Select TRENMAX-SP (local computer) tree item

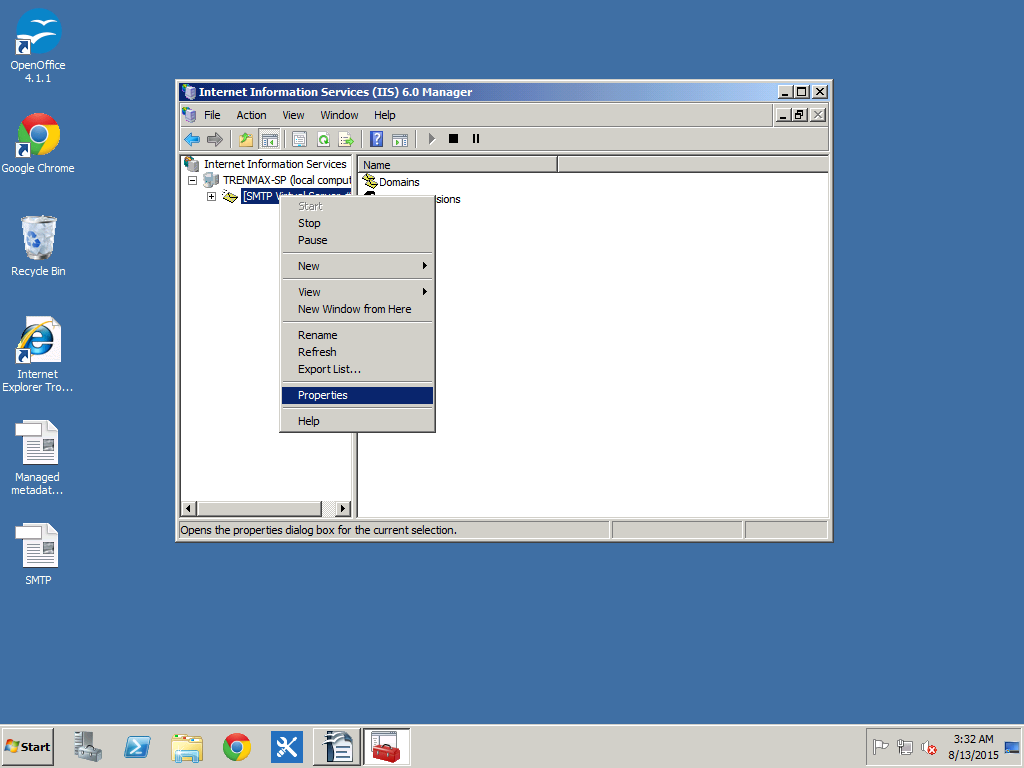coord(286,180)
